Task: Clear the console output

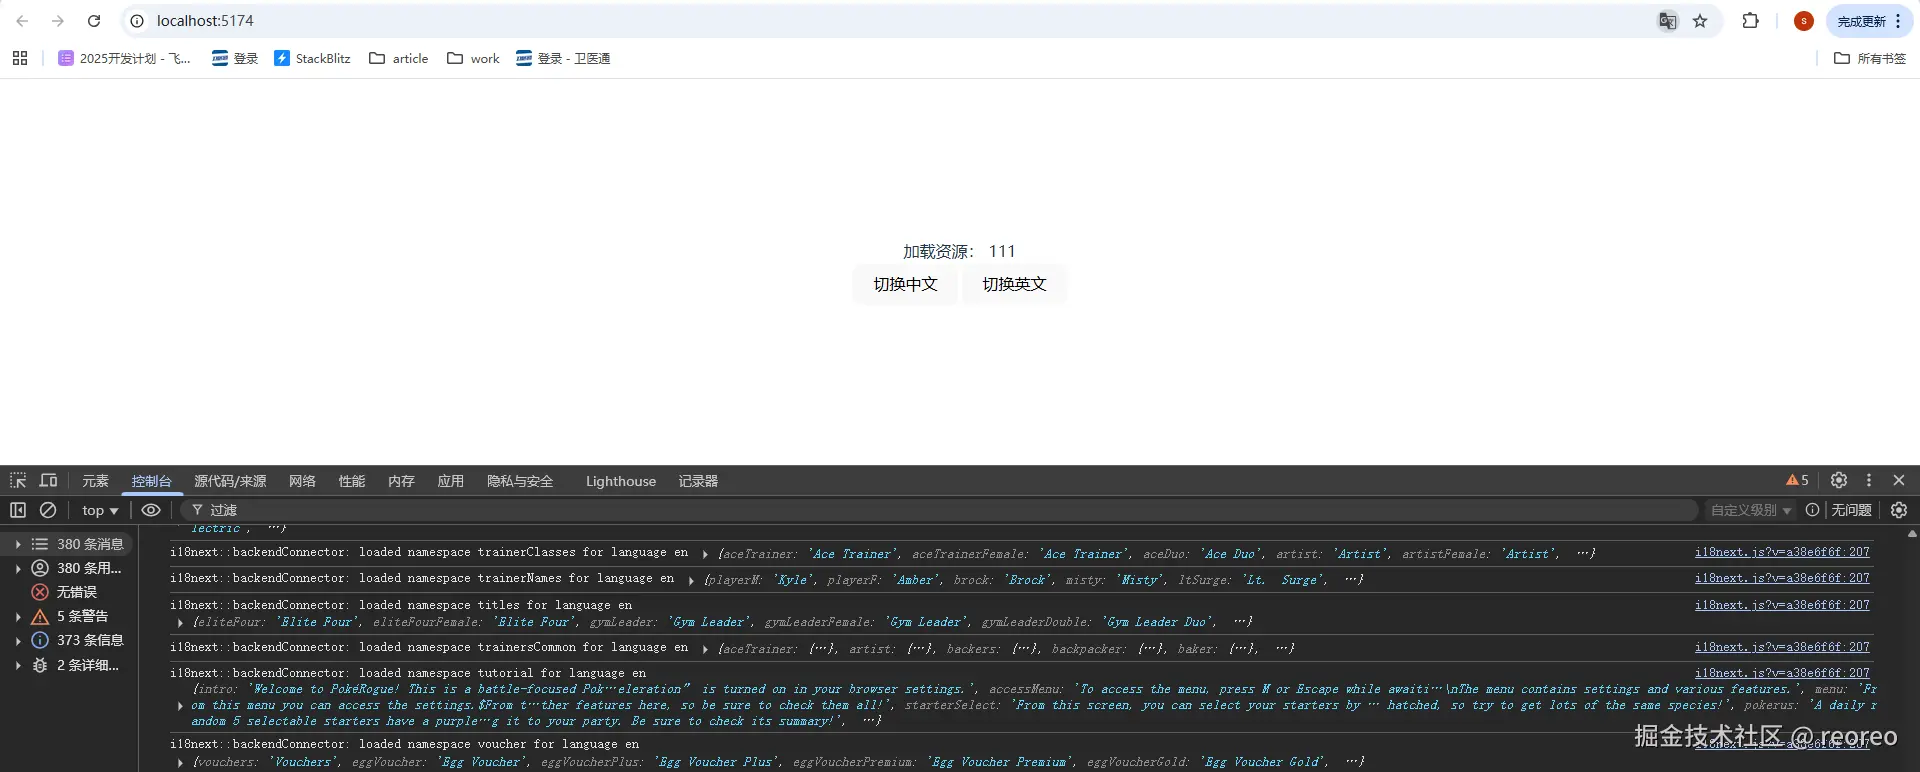Action: point(48,510)
